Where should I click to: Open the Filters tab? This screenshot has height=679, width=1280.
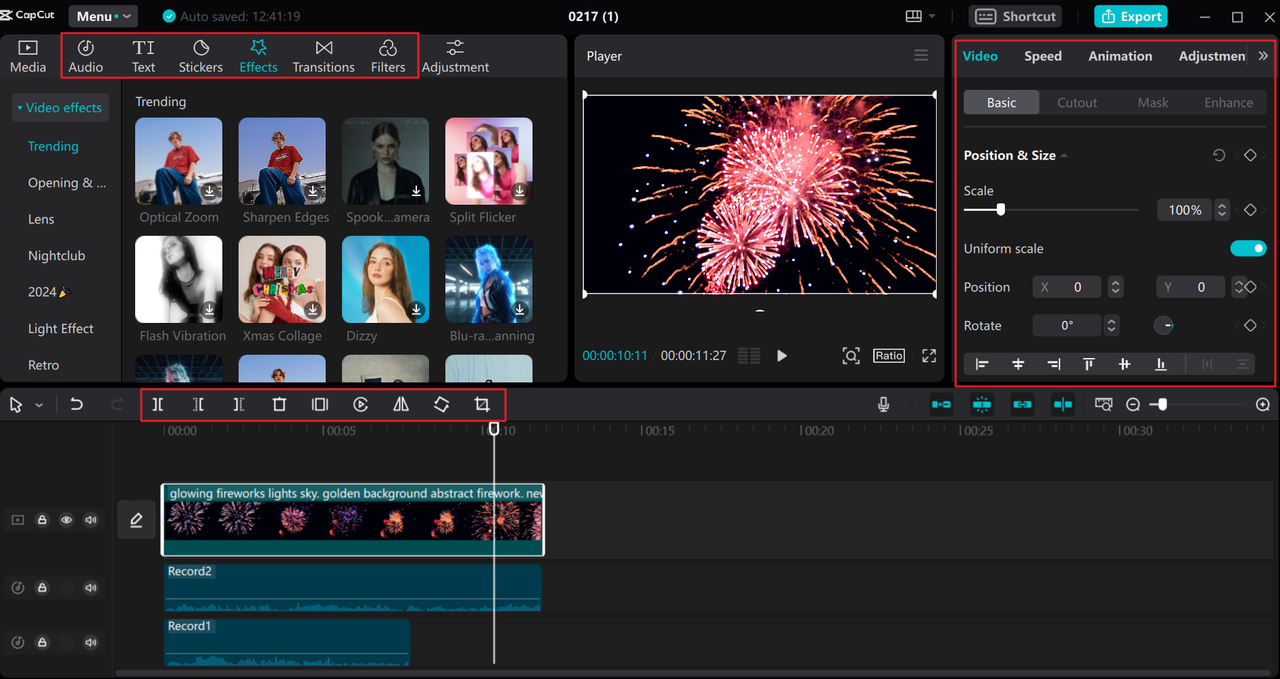pos(388,56)
